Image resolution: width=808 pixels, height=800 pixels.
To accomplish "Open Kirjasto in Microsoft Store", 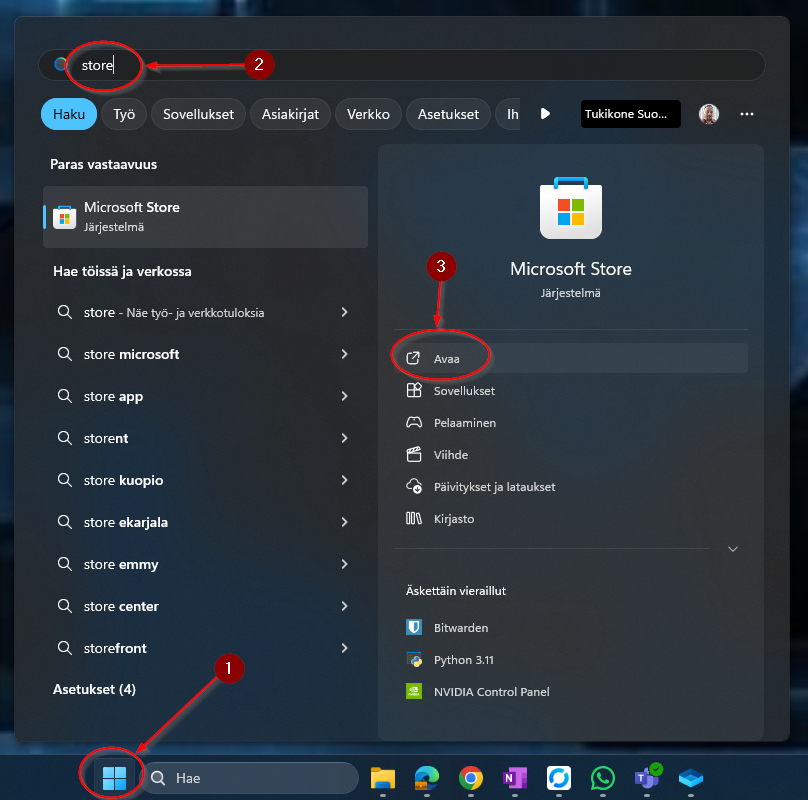I will [571, 519].
